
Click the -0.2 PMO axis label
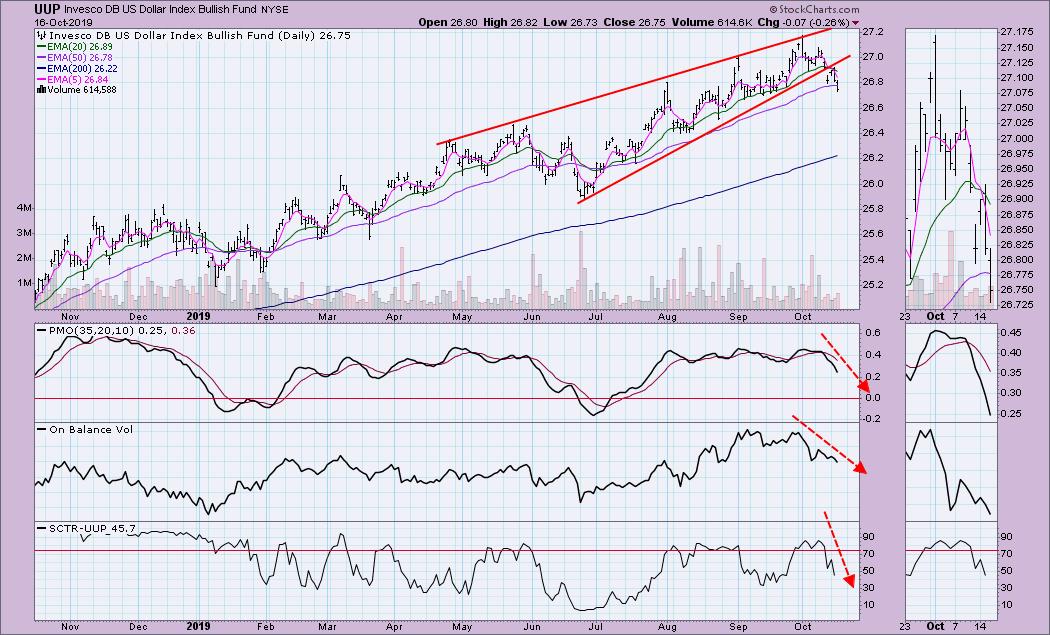pos(869,419)
